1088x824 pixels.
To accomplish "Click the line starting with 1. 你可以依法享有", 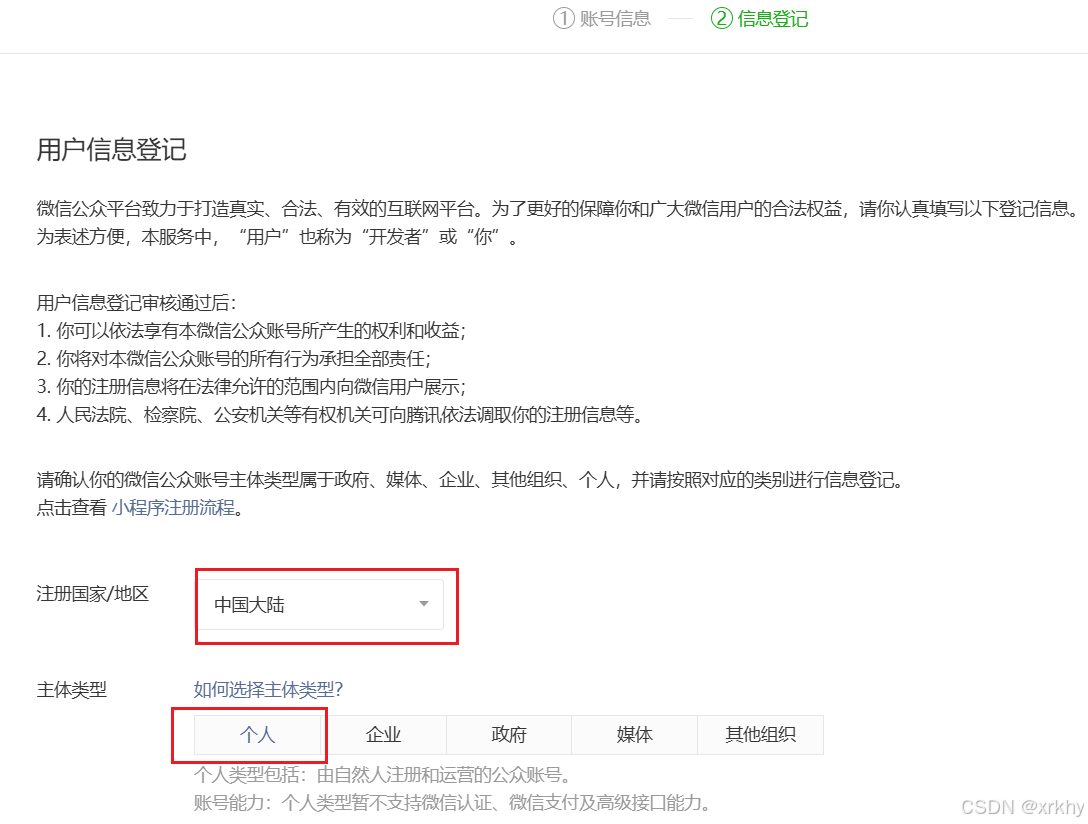I will click(251, 331).
